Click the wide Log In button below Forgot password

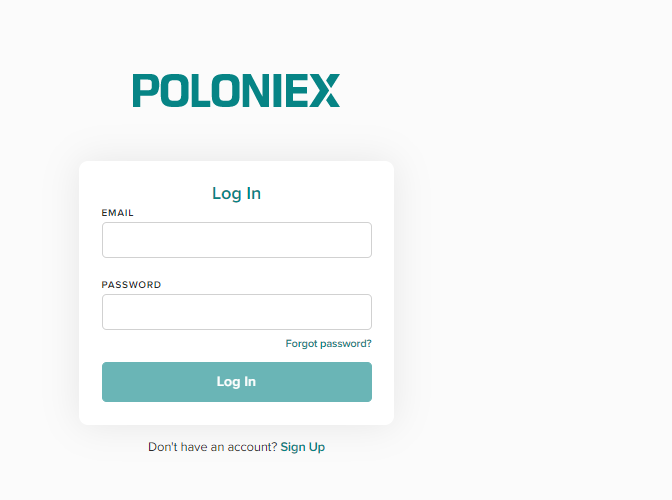[x=237, y=382]
